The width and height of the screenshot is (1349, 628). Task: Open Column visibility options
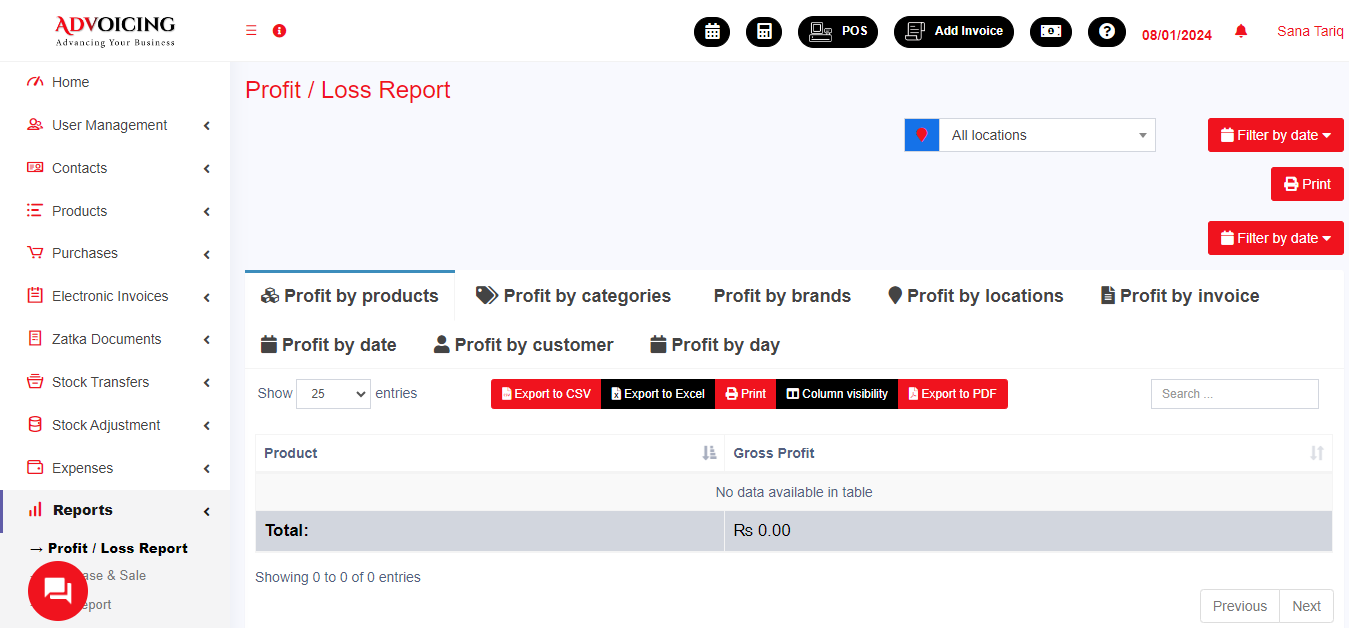[x=836, y=394]
